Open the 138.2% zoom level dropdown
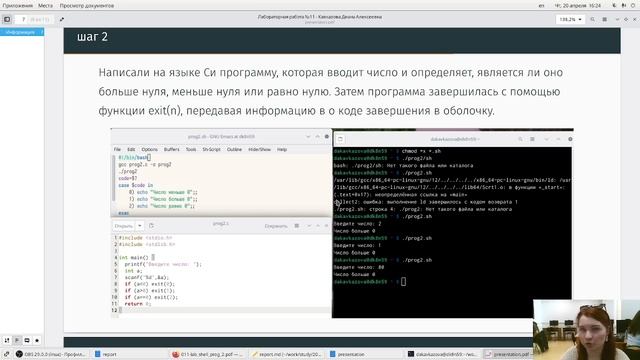Screen dimensions: 640x360 pyautogui.click(x=570, y=19)
